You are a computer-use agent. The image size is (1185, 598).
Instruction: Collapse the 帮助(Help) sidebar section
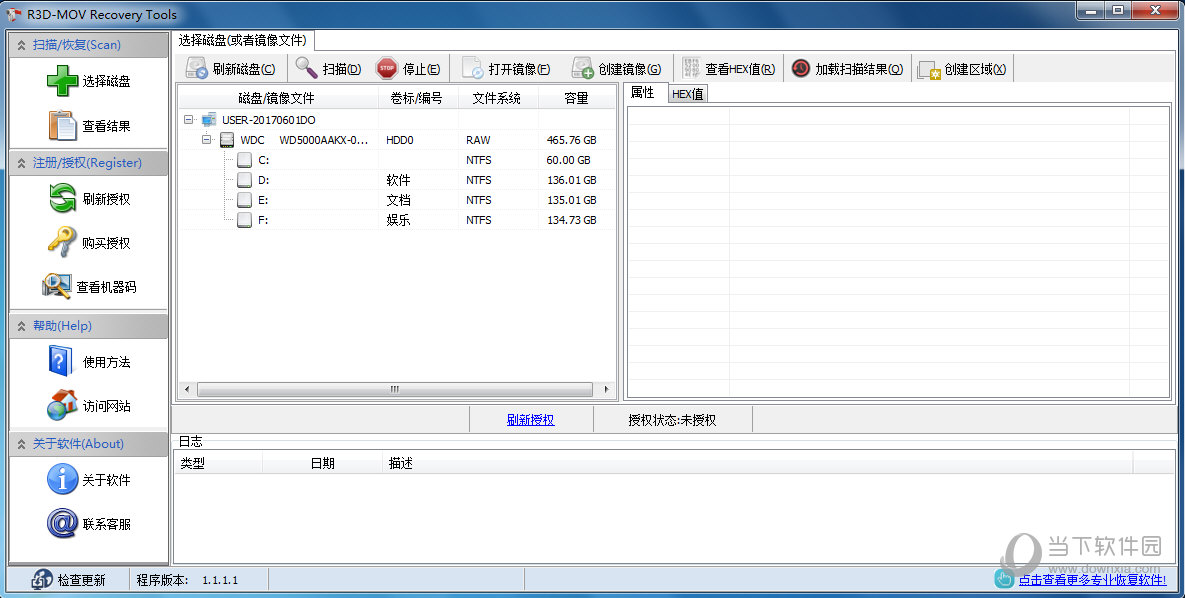click(21, 327)
